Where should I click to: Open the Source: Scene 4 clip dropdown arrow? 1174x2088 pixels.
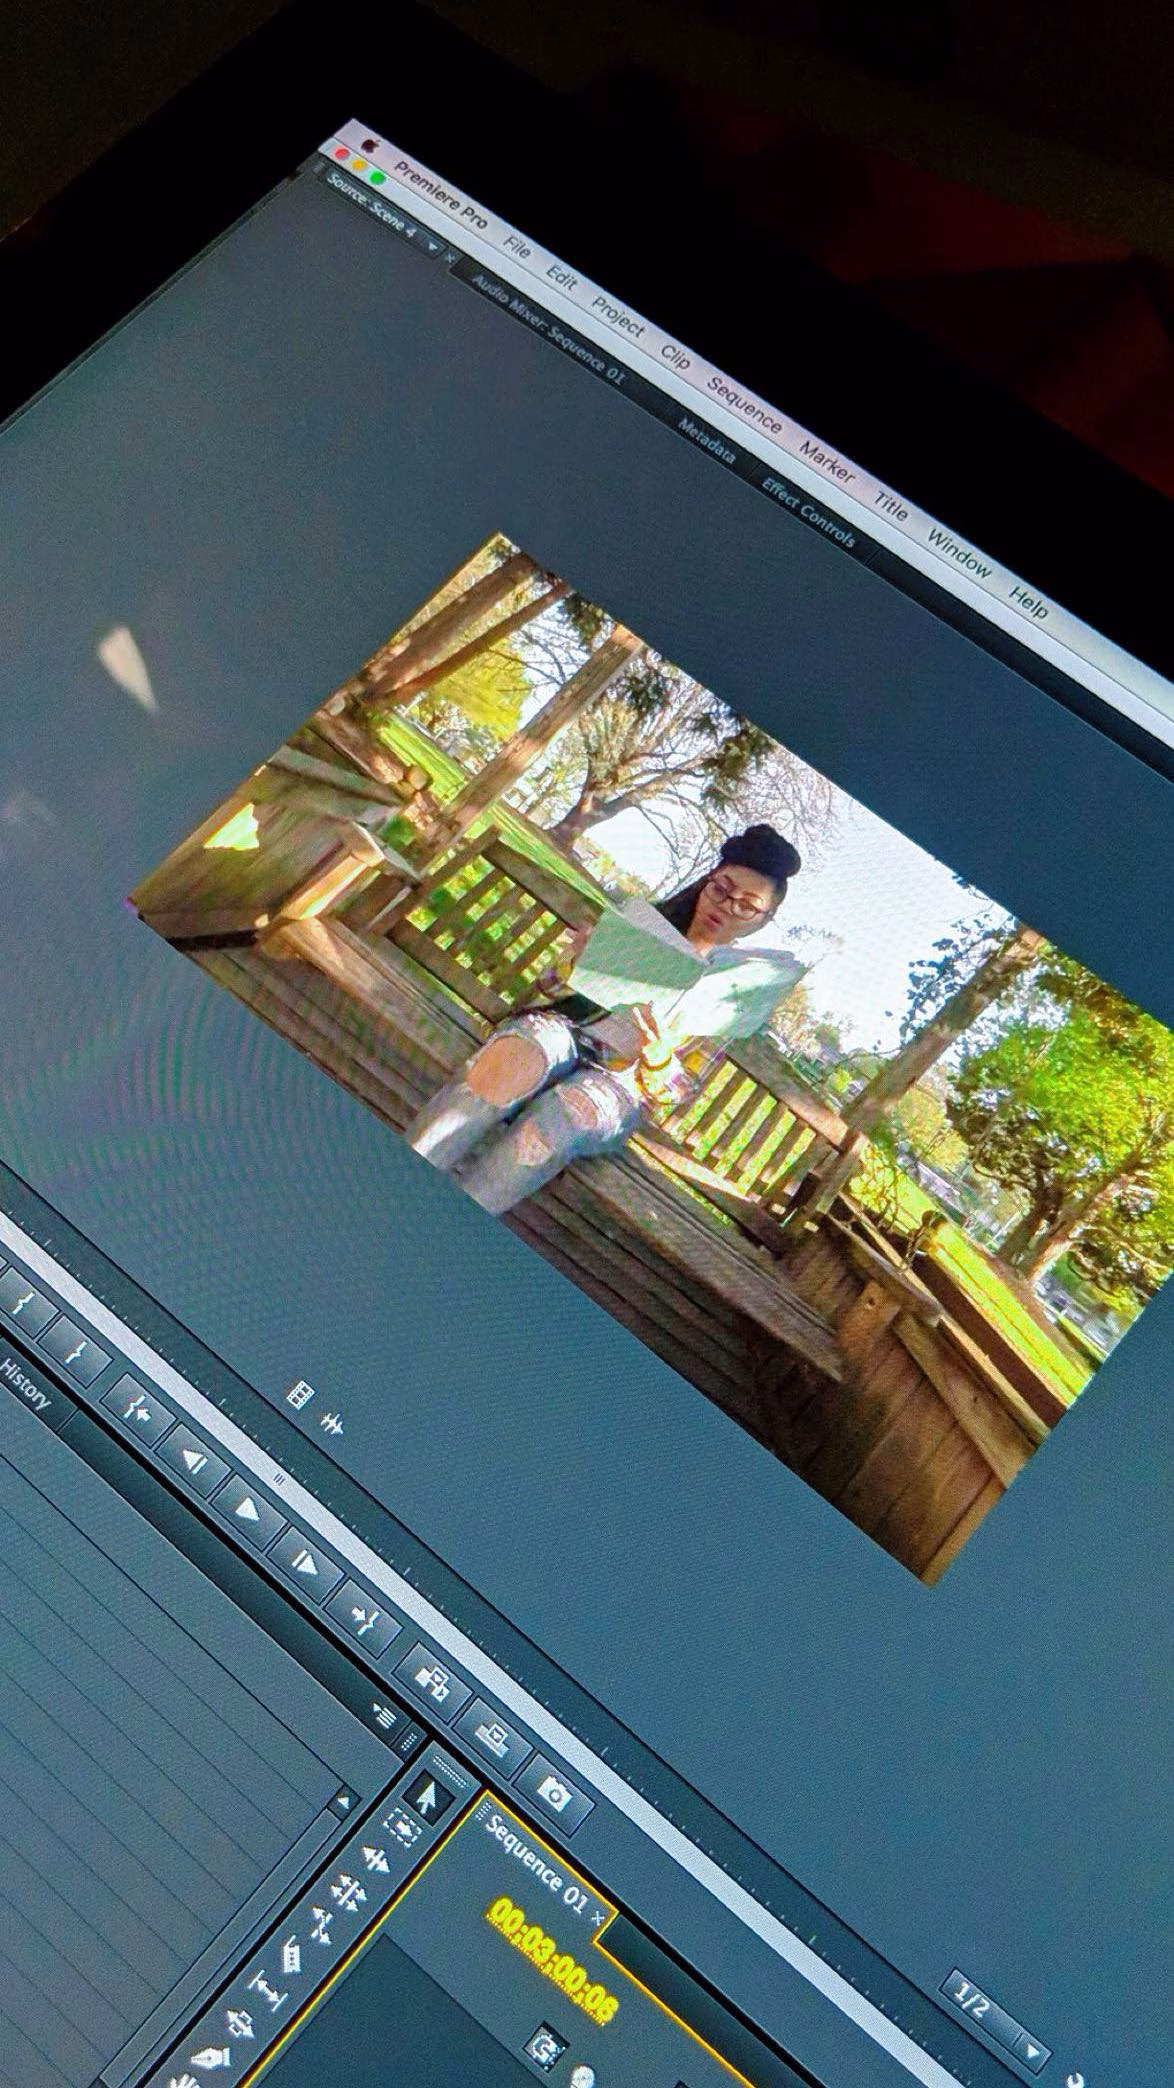[x=433, y=245]
